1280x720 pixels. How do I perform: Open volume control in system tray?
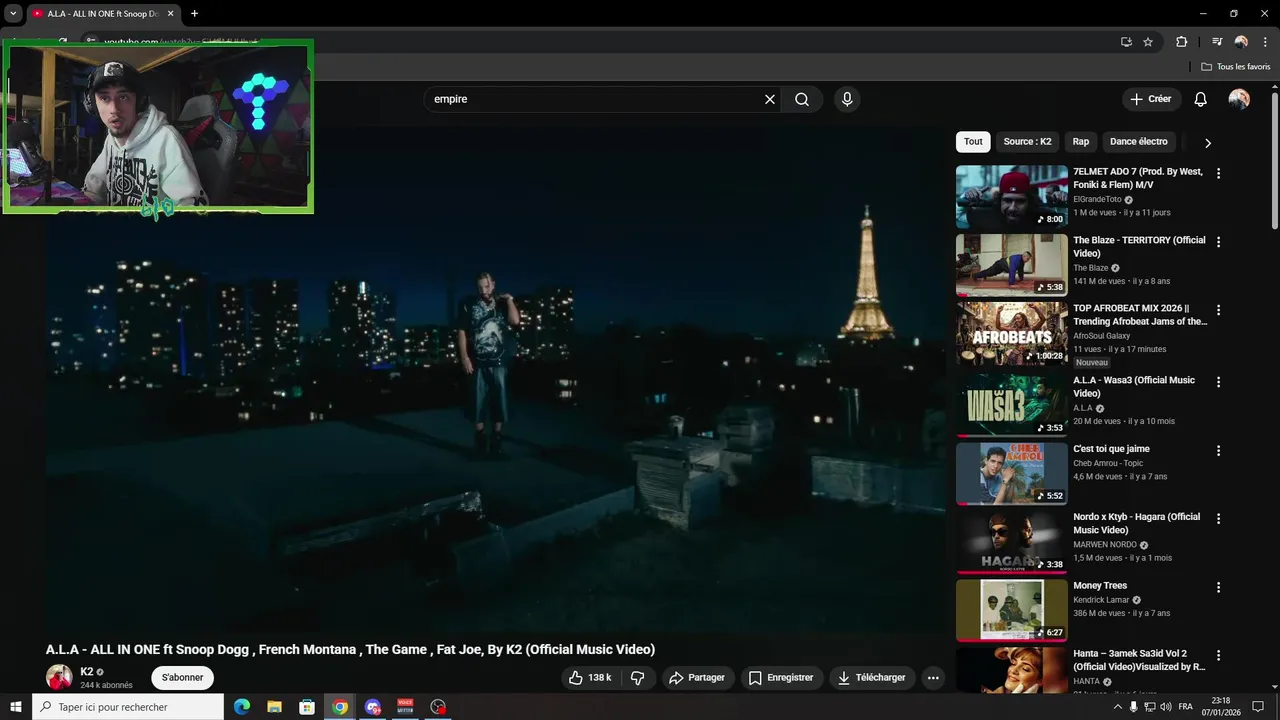click(x=1166, y=707)
